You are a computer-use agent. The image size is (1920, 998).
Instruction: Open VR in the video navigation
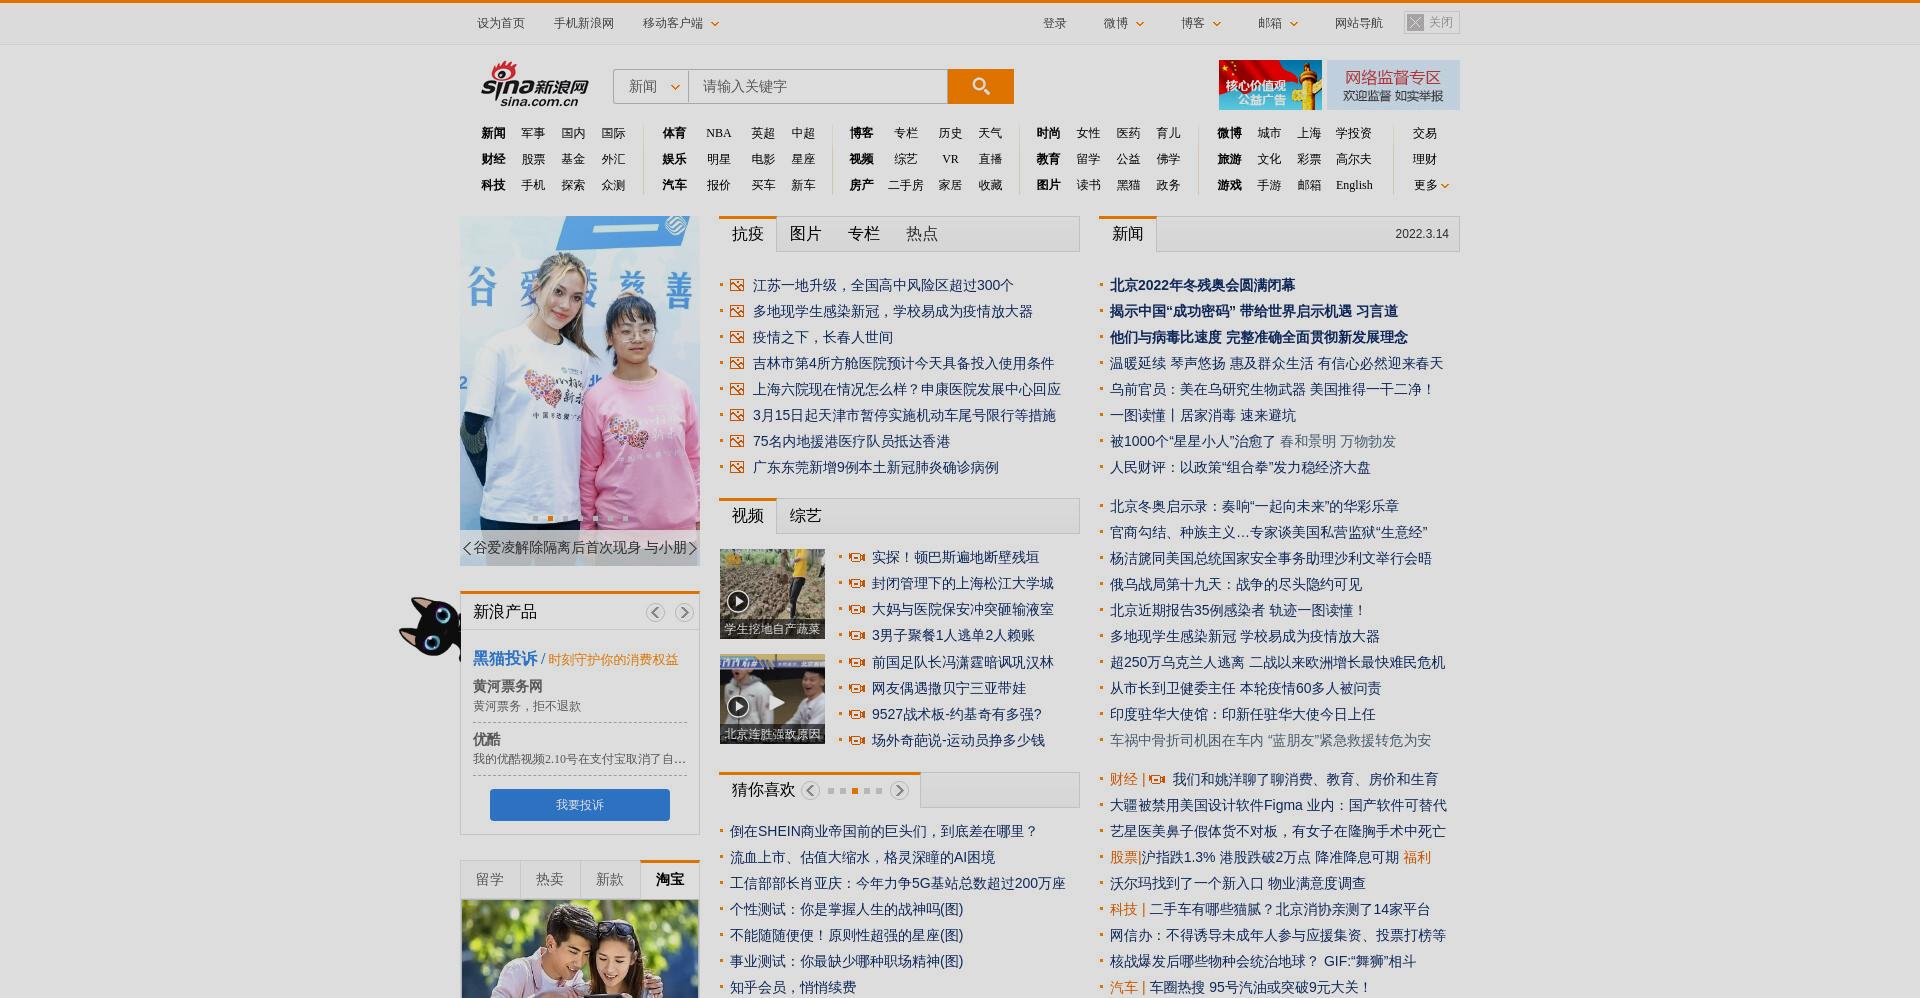(950, 159)
